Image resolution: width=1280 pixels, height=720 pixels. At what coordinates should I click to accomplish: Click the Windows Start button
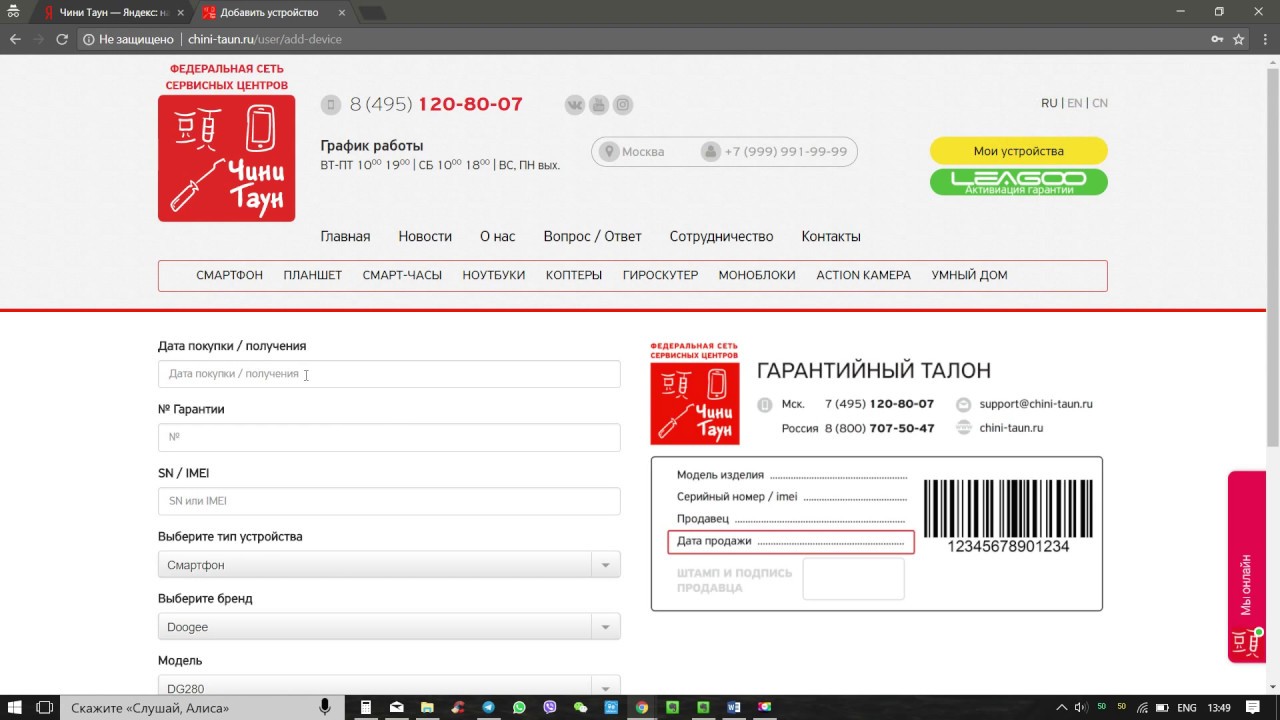pyautogui.click(x=15, y=707)
